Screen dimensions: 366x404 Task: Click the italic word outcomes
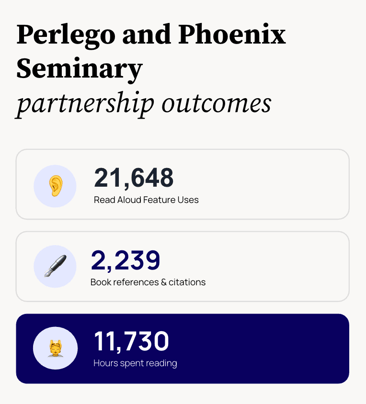click(x=216, y=103)
